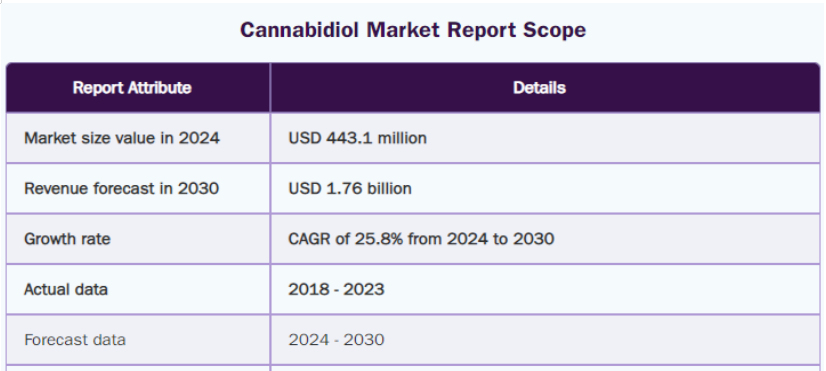The height and width of the screenshot is (371, 826).
Task: Click the Cannabidiol Market Report Scope title
Action: coord(412,30)
